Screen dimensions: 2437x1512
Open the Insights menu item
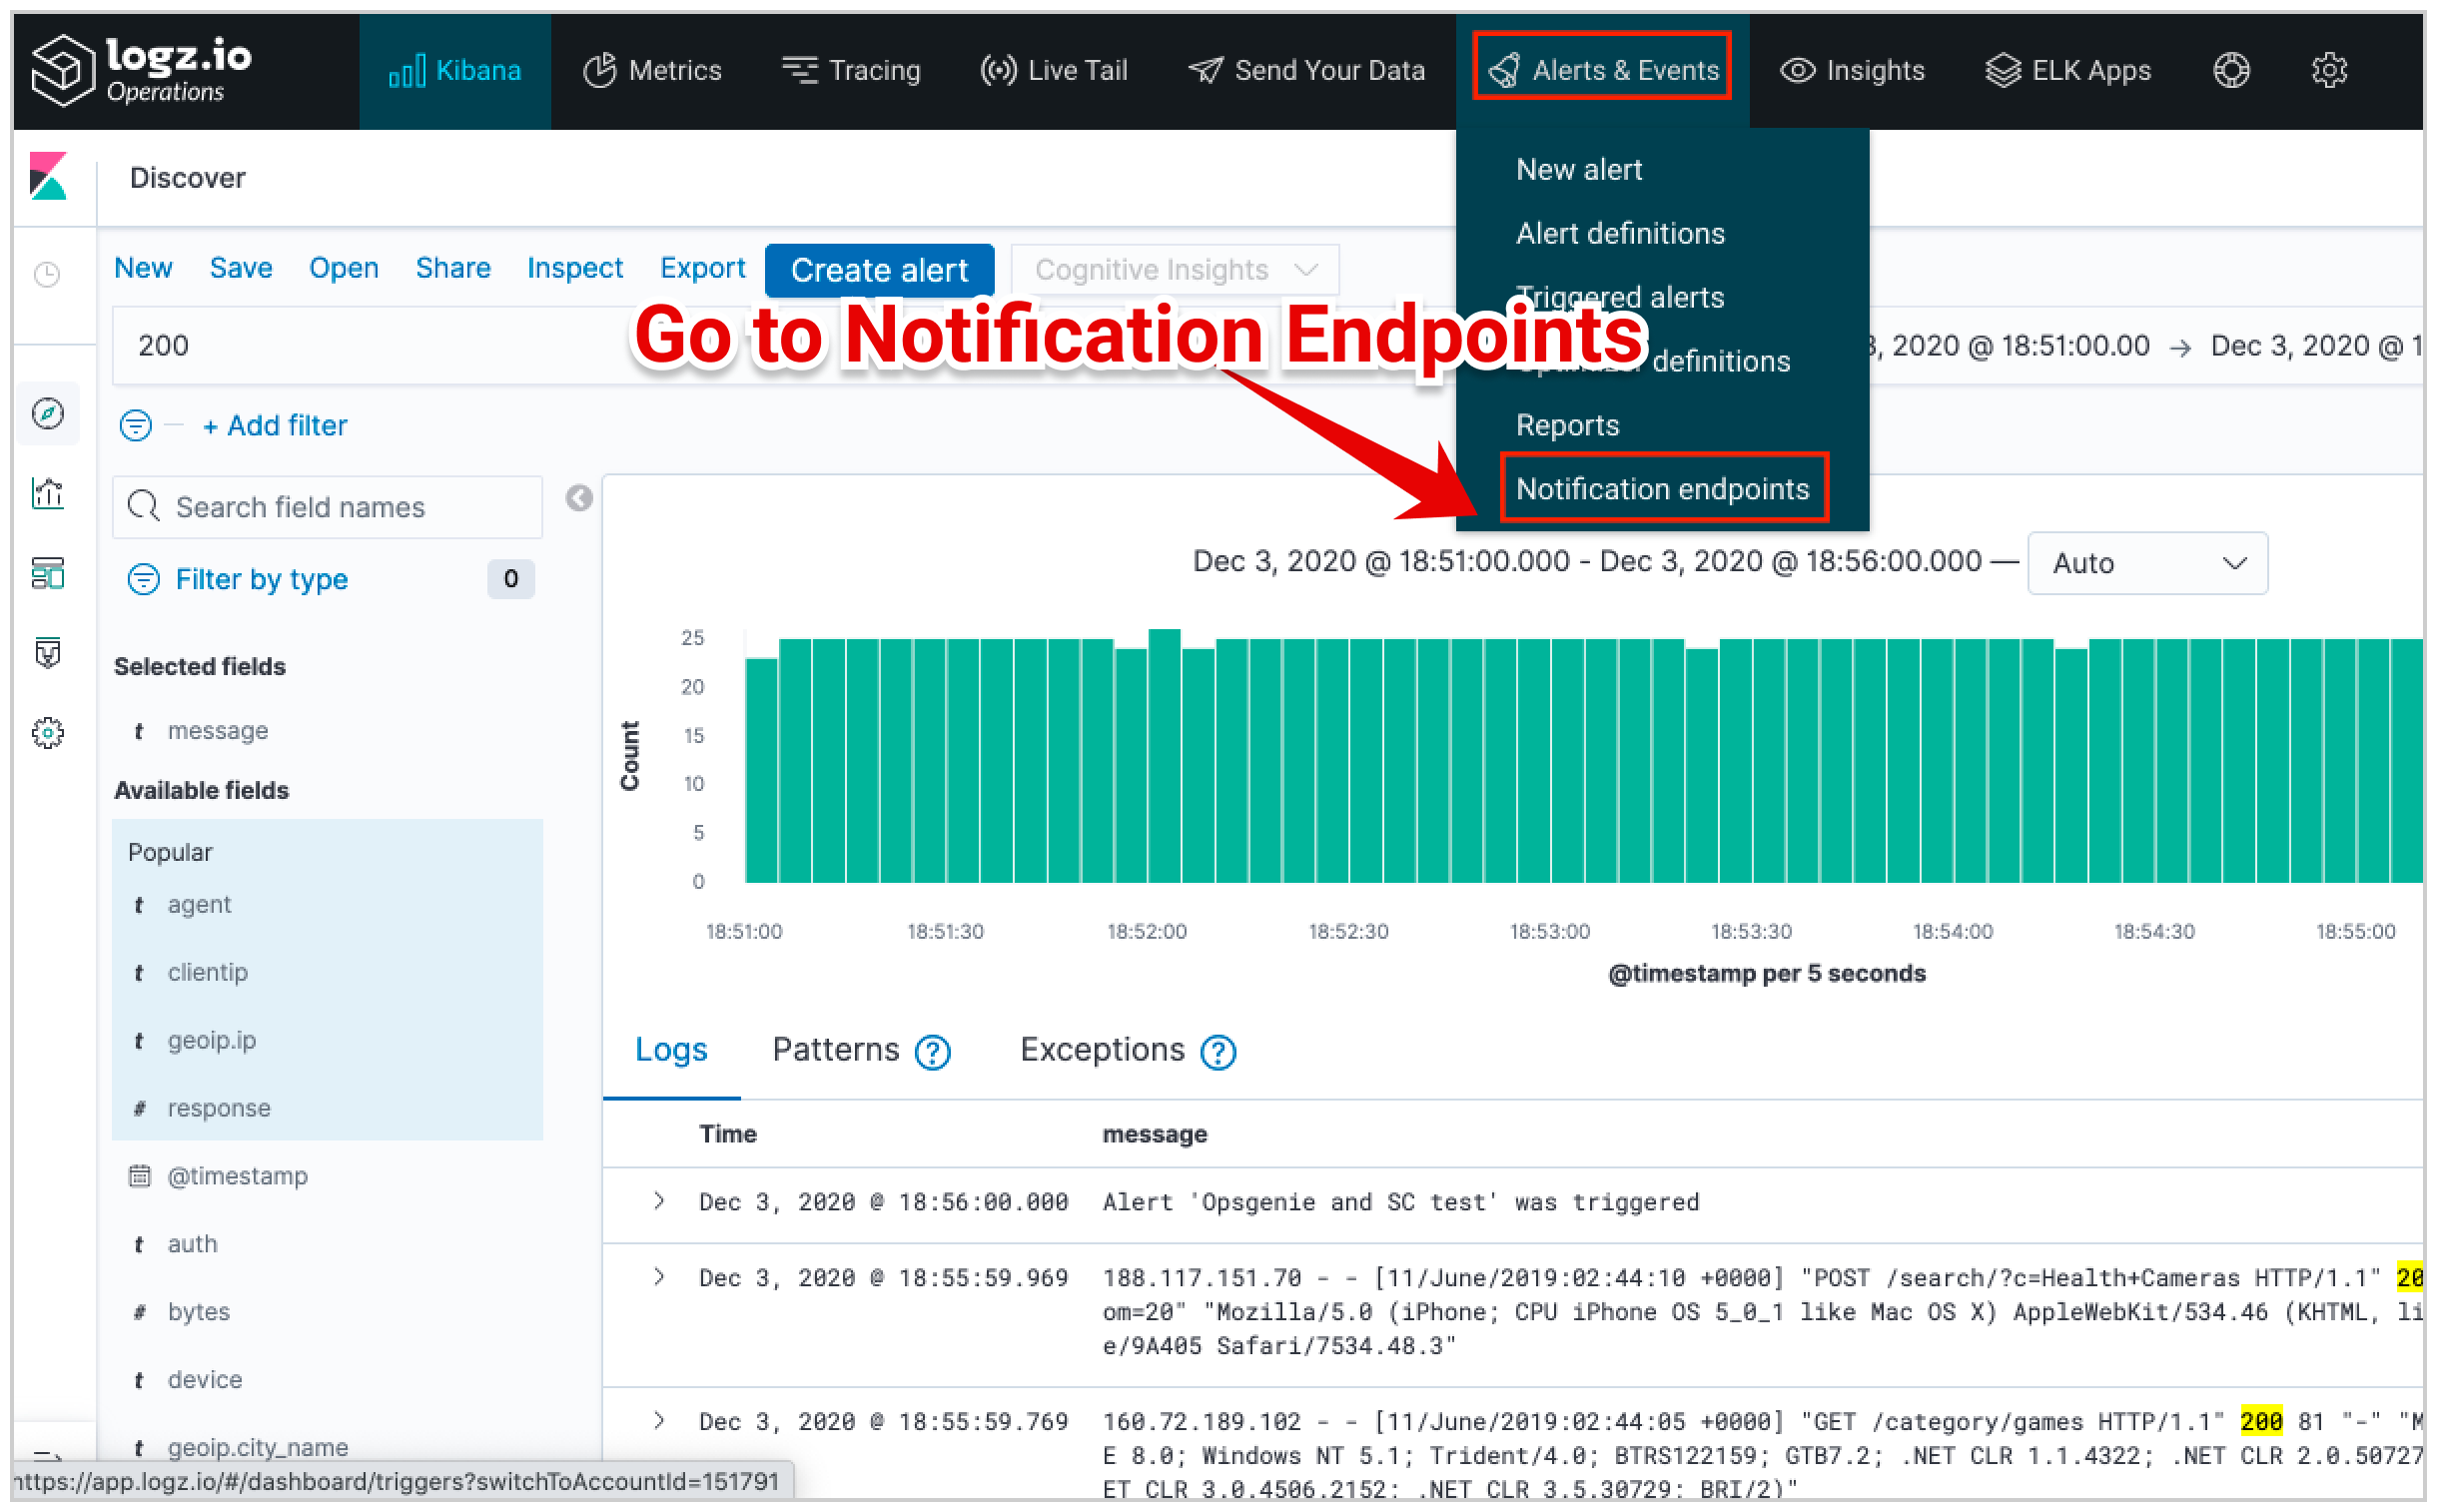[1852, 70]
